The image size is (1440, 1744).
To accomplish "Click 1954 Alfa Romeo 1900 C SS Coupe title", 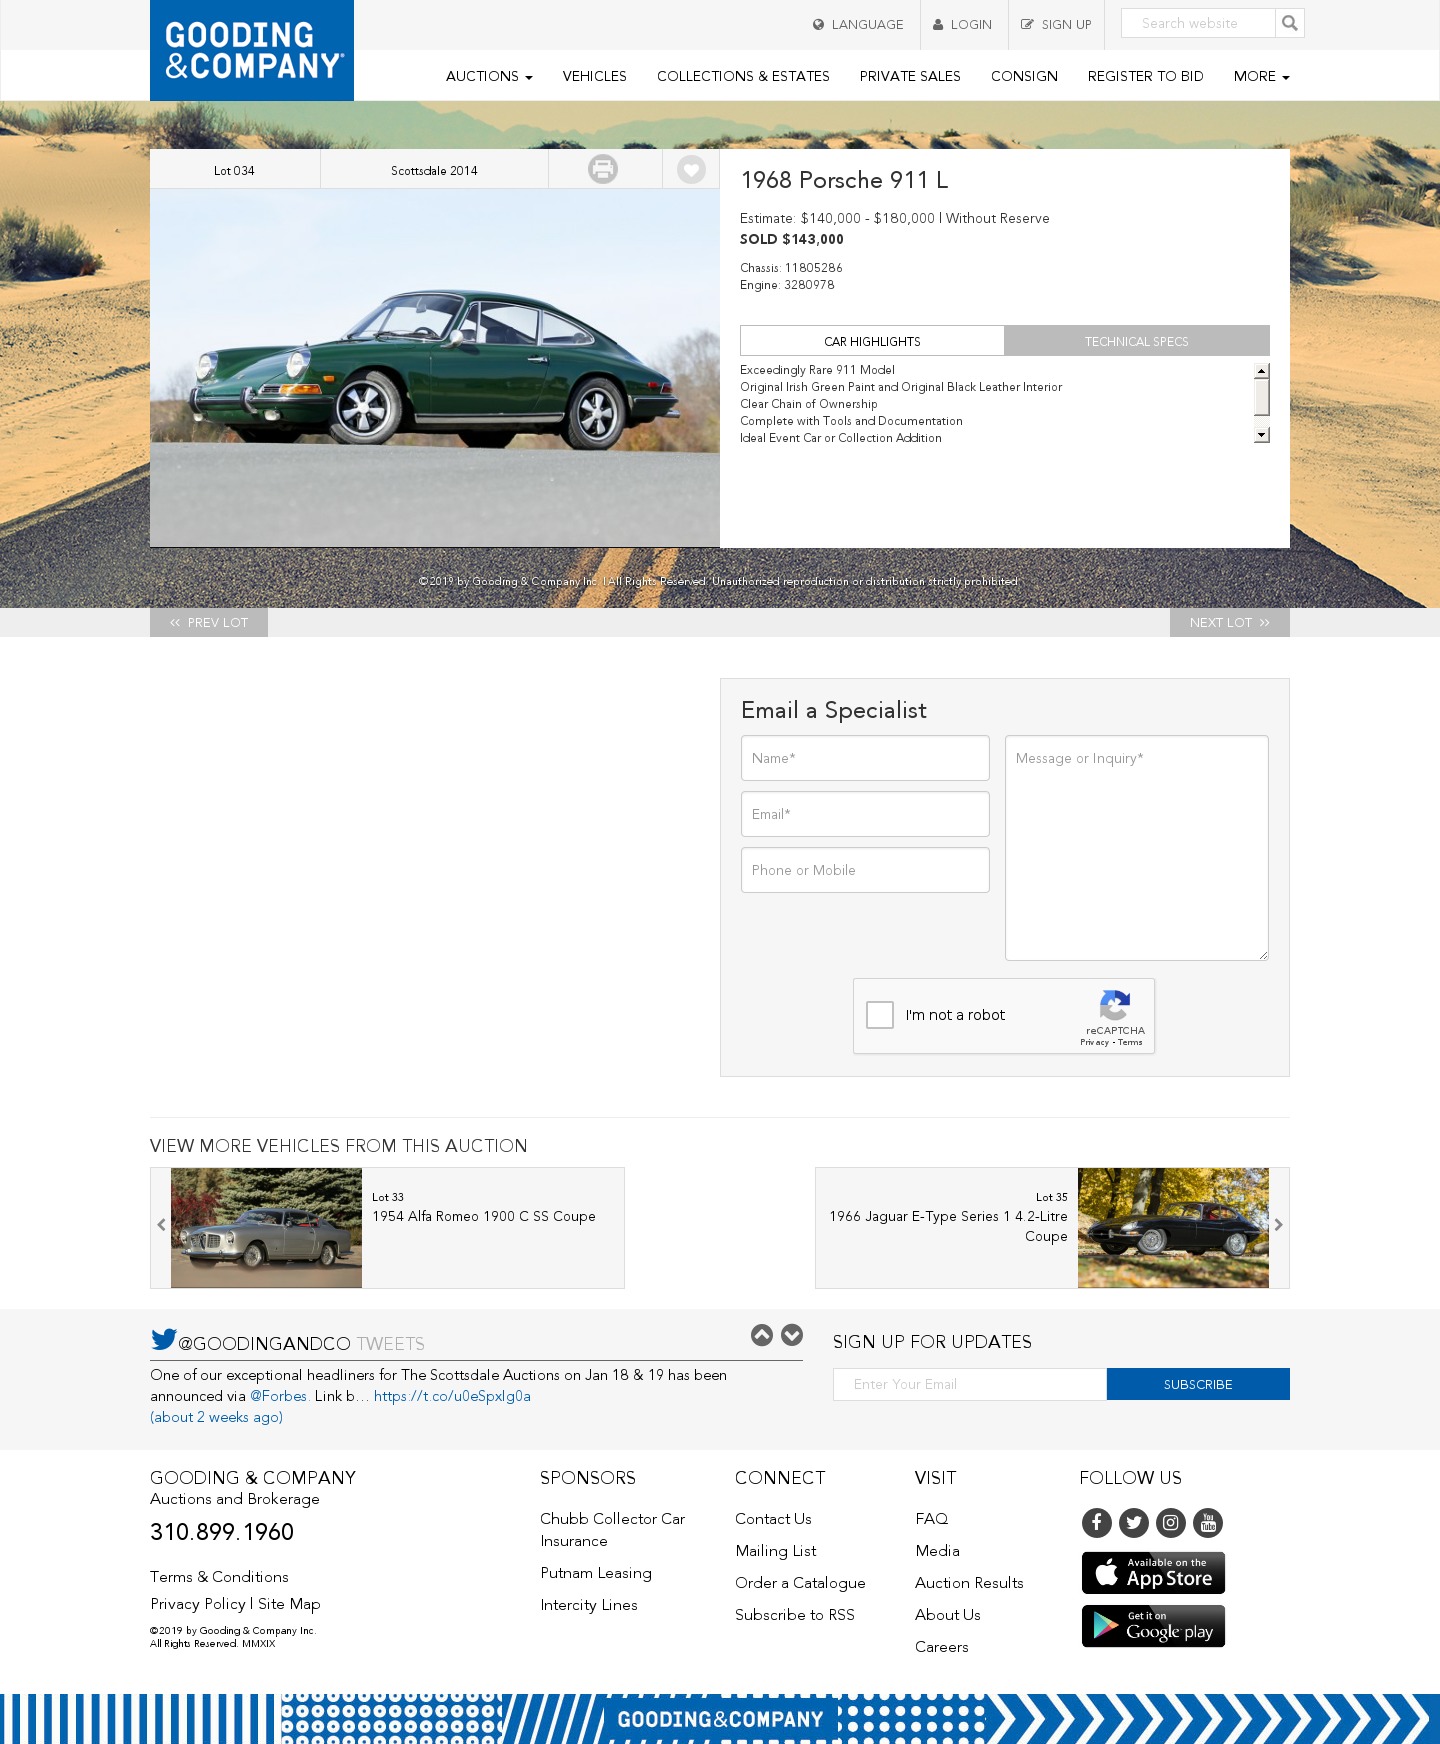I will (484, 1216).
